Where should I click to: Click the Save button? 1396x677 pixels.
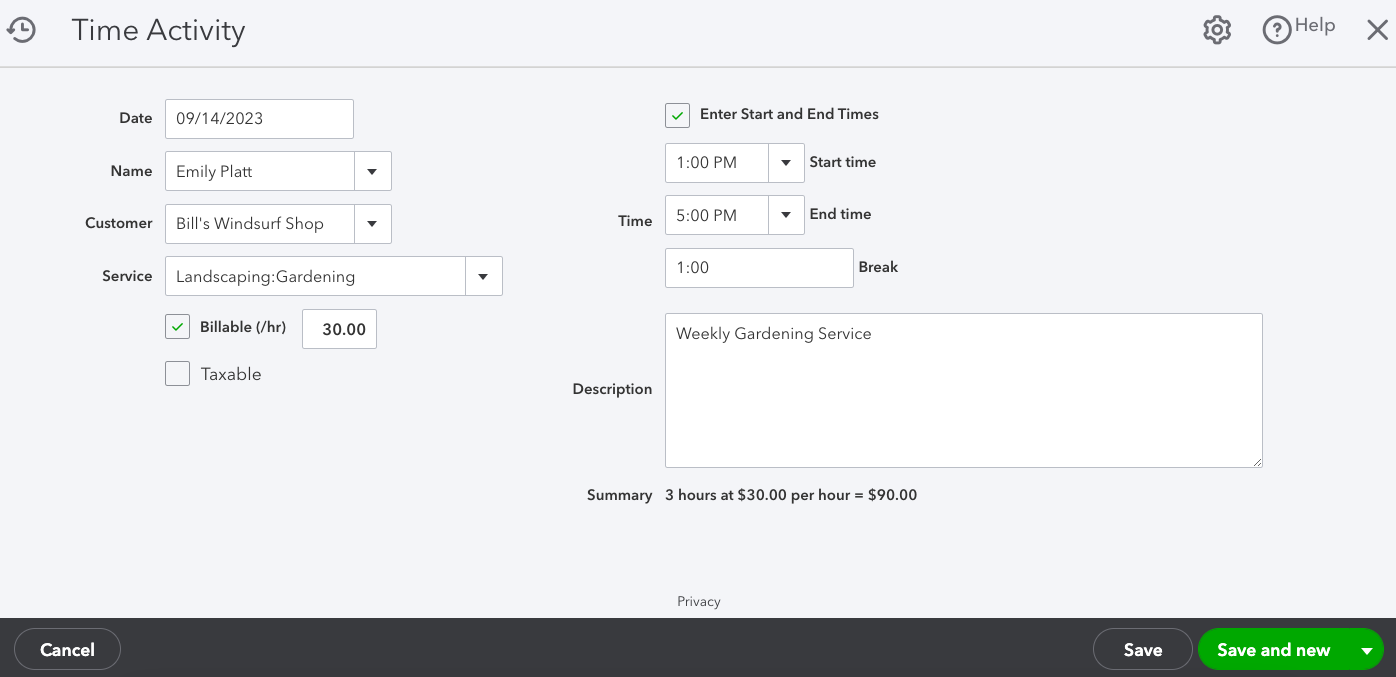coord(1142,650)
